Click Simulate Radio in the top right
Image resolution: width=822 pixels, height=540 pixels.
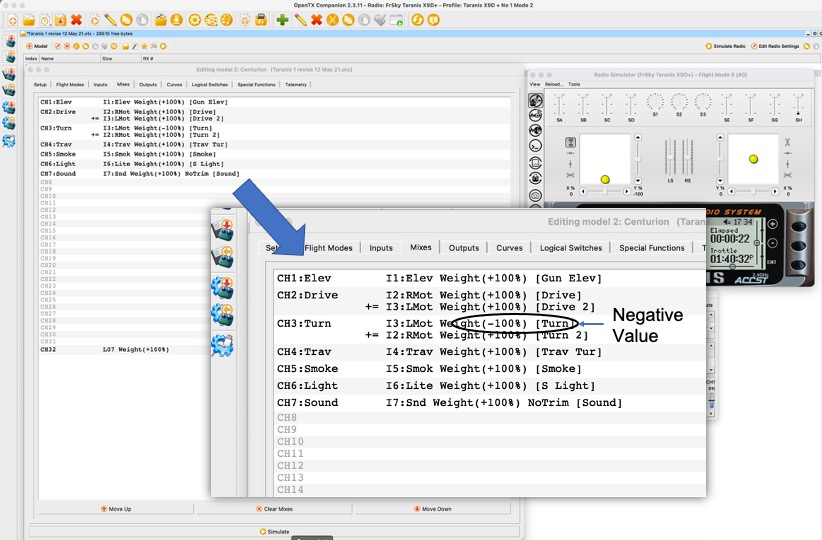[x=726, y=46]
